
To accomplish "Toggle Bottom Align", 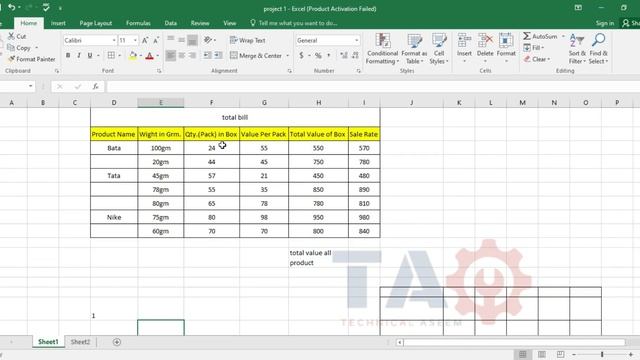I will 192,40.
